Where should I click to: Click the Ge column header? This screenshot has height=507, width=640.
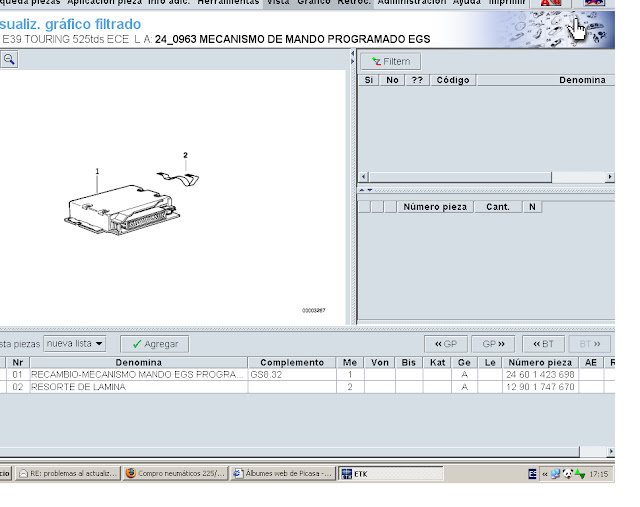[464, 362]
